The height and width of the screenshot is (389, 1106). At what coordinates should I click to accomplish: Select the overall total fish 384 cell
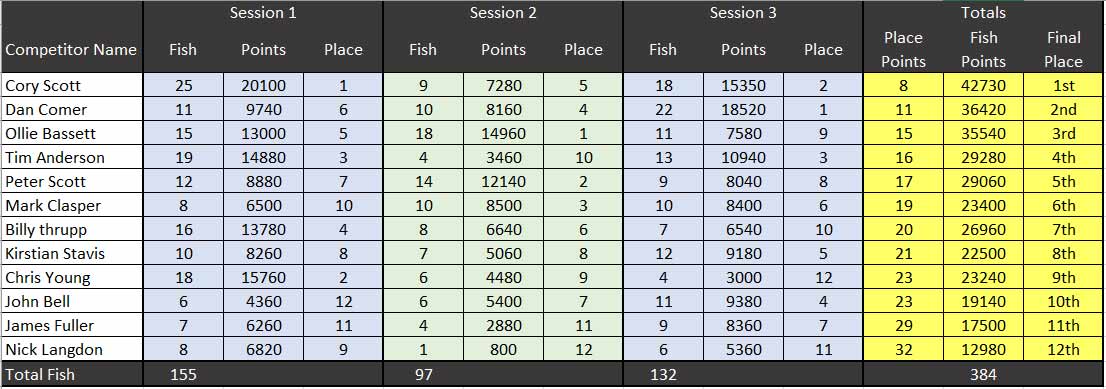pos(983,374)
